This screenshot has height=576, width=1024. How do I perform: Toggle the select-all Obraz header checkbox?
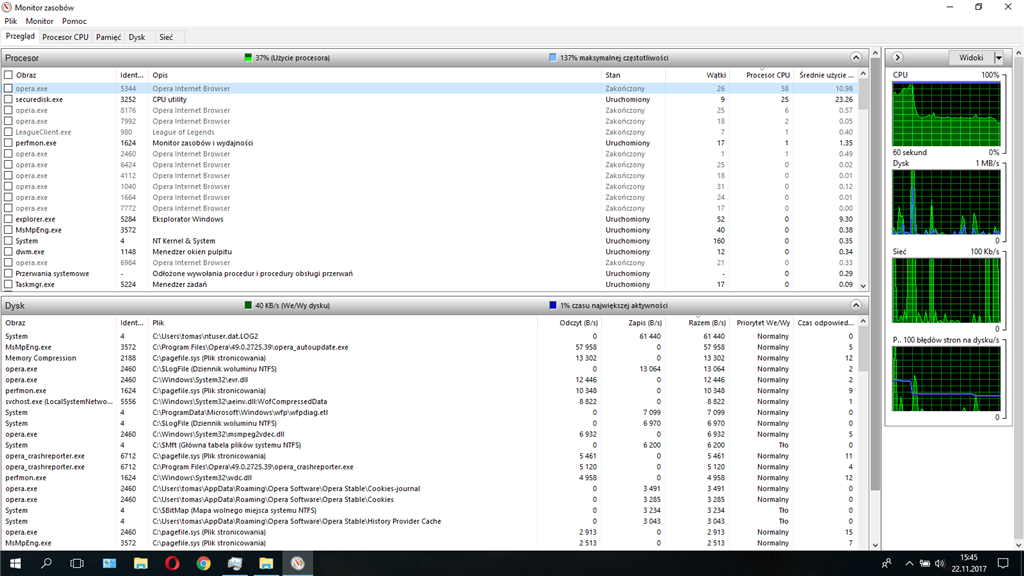(x=8, y=75)
